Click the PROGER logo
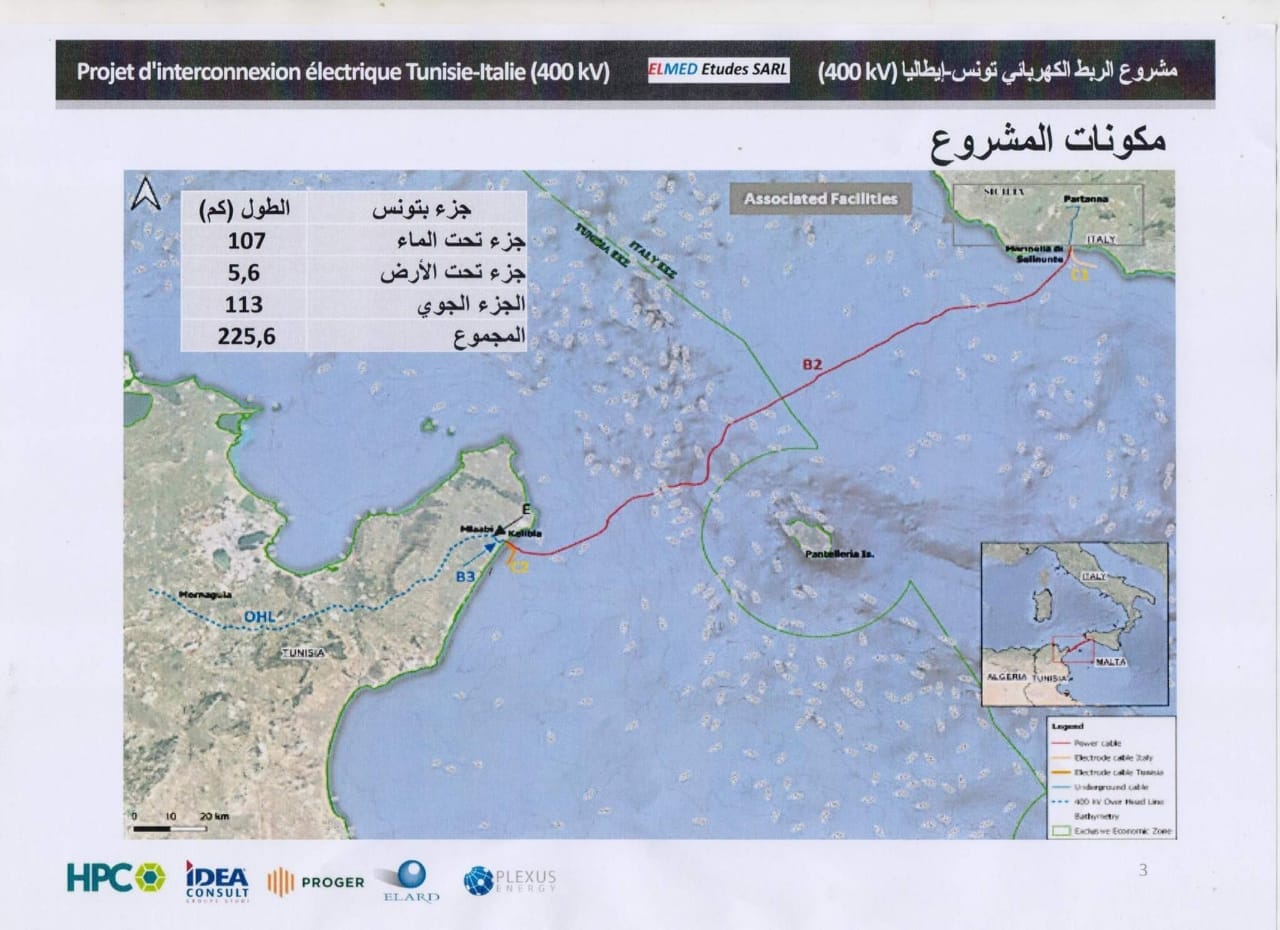 (x=316, y=881)
